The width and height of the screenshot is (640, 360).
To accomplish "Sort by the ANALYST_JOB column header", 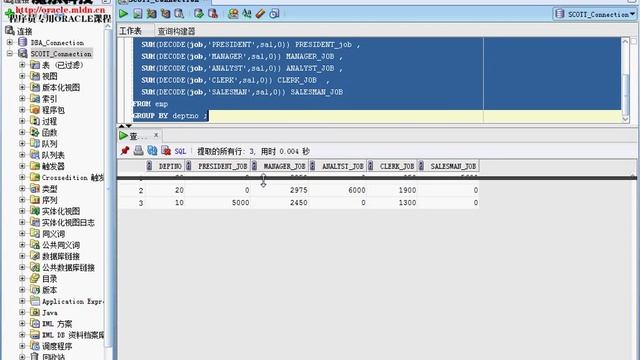I will (x=338, y=166).
